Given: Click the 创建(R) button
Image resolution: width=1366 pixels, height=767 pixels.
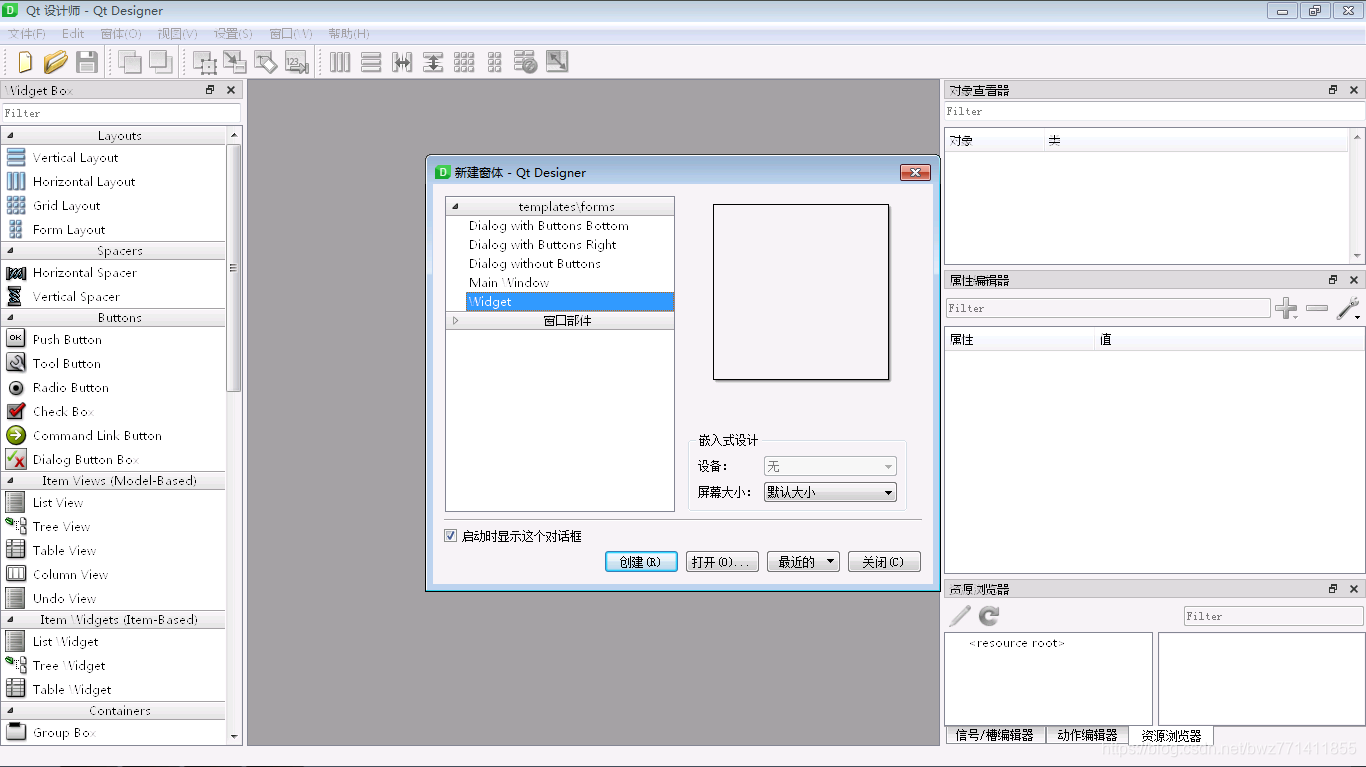Looking at the screenshot, I should [x=641, y=562].
